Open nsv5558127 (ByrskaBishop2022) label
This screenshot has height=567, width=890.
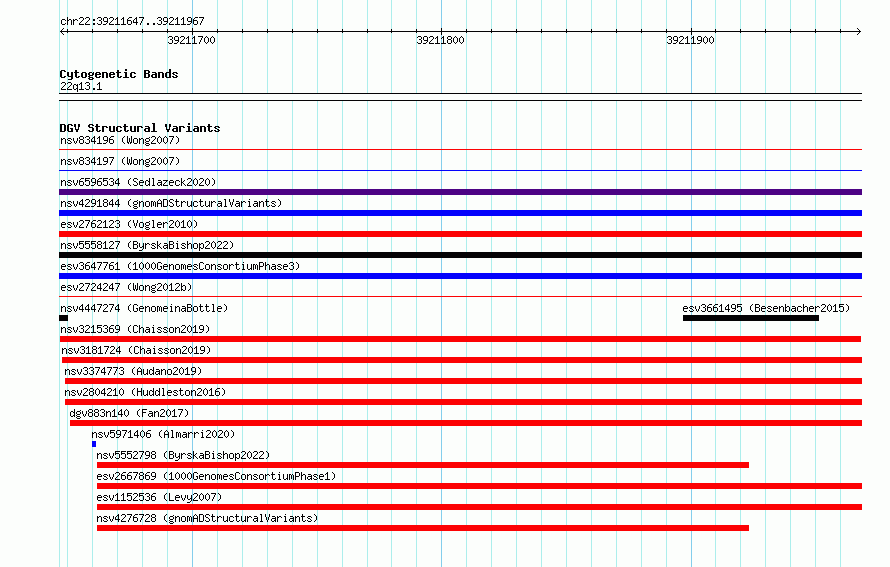(x=147, y=245)
